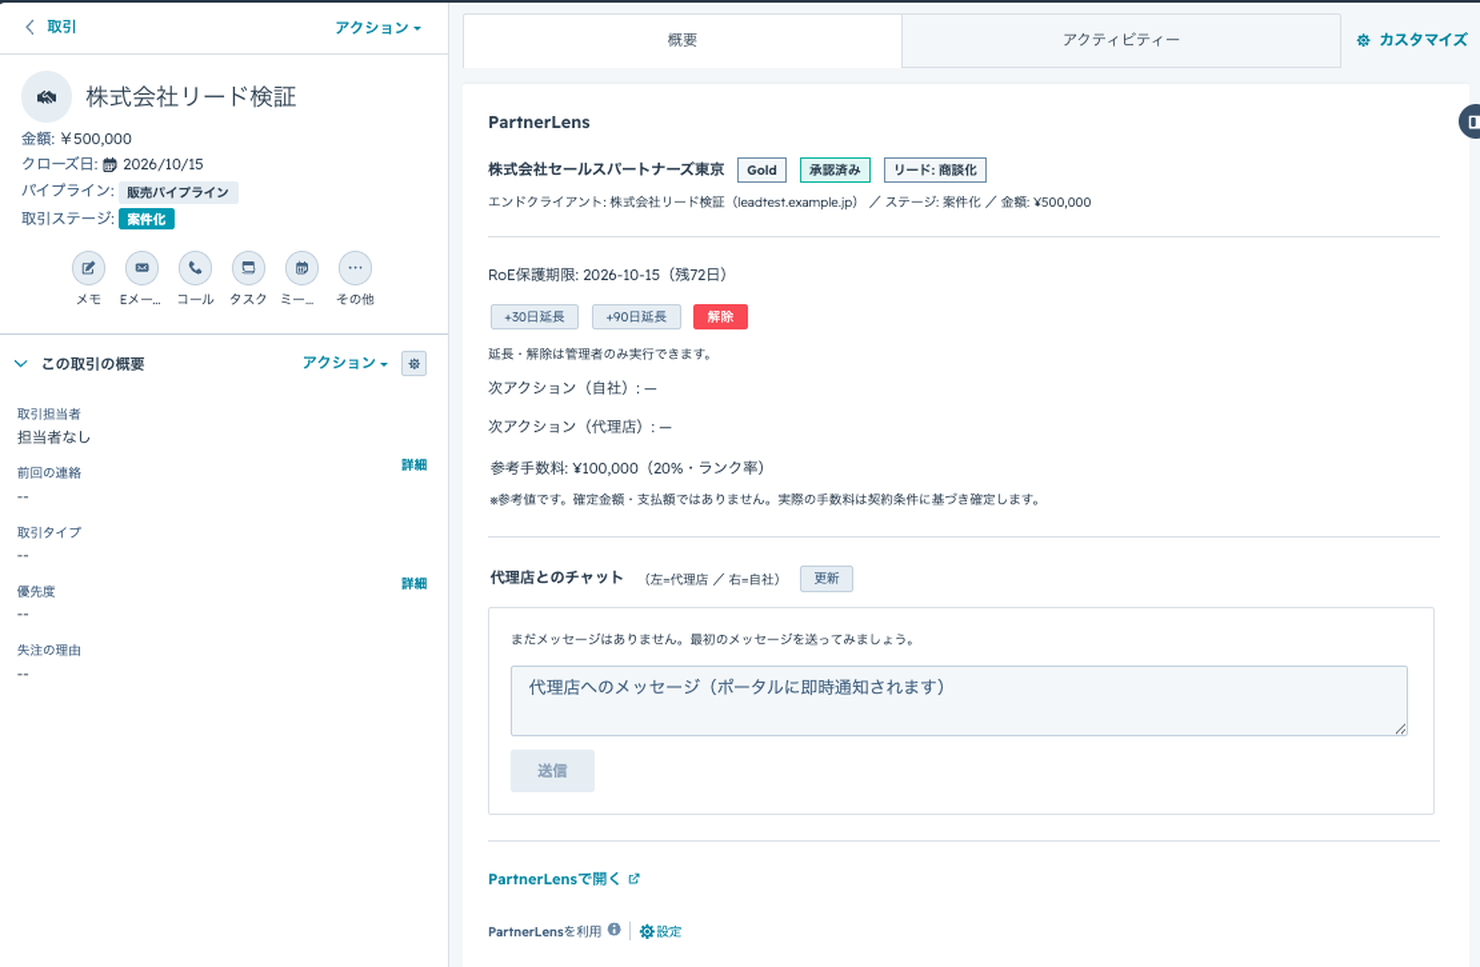This screenshot has height=967, width=1480.
Task: Extend RoE by clicking +90日延長
Action: 636,317
